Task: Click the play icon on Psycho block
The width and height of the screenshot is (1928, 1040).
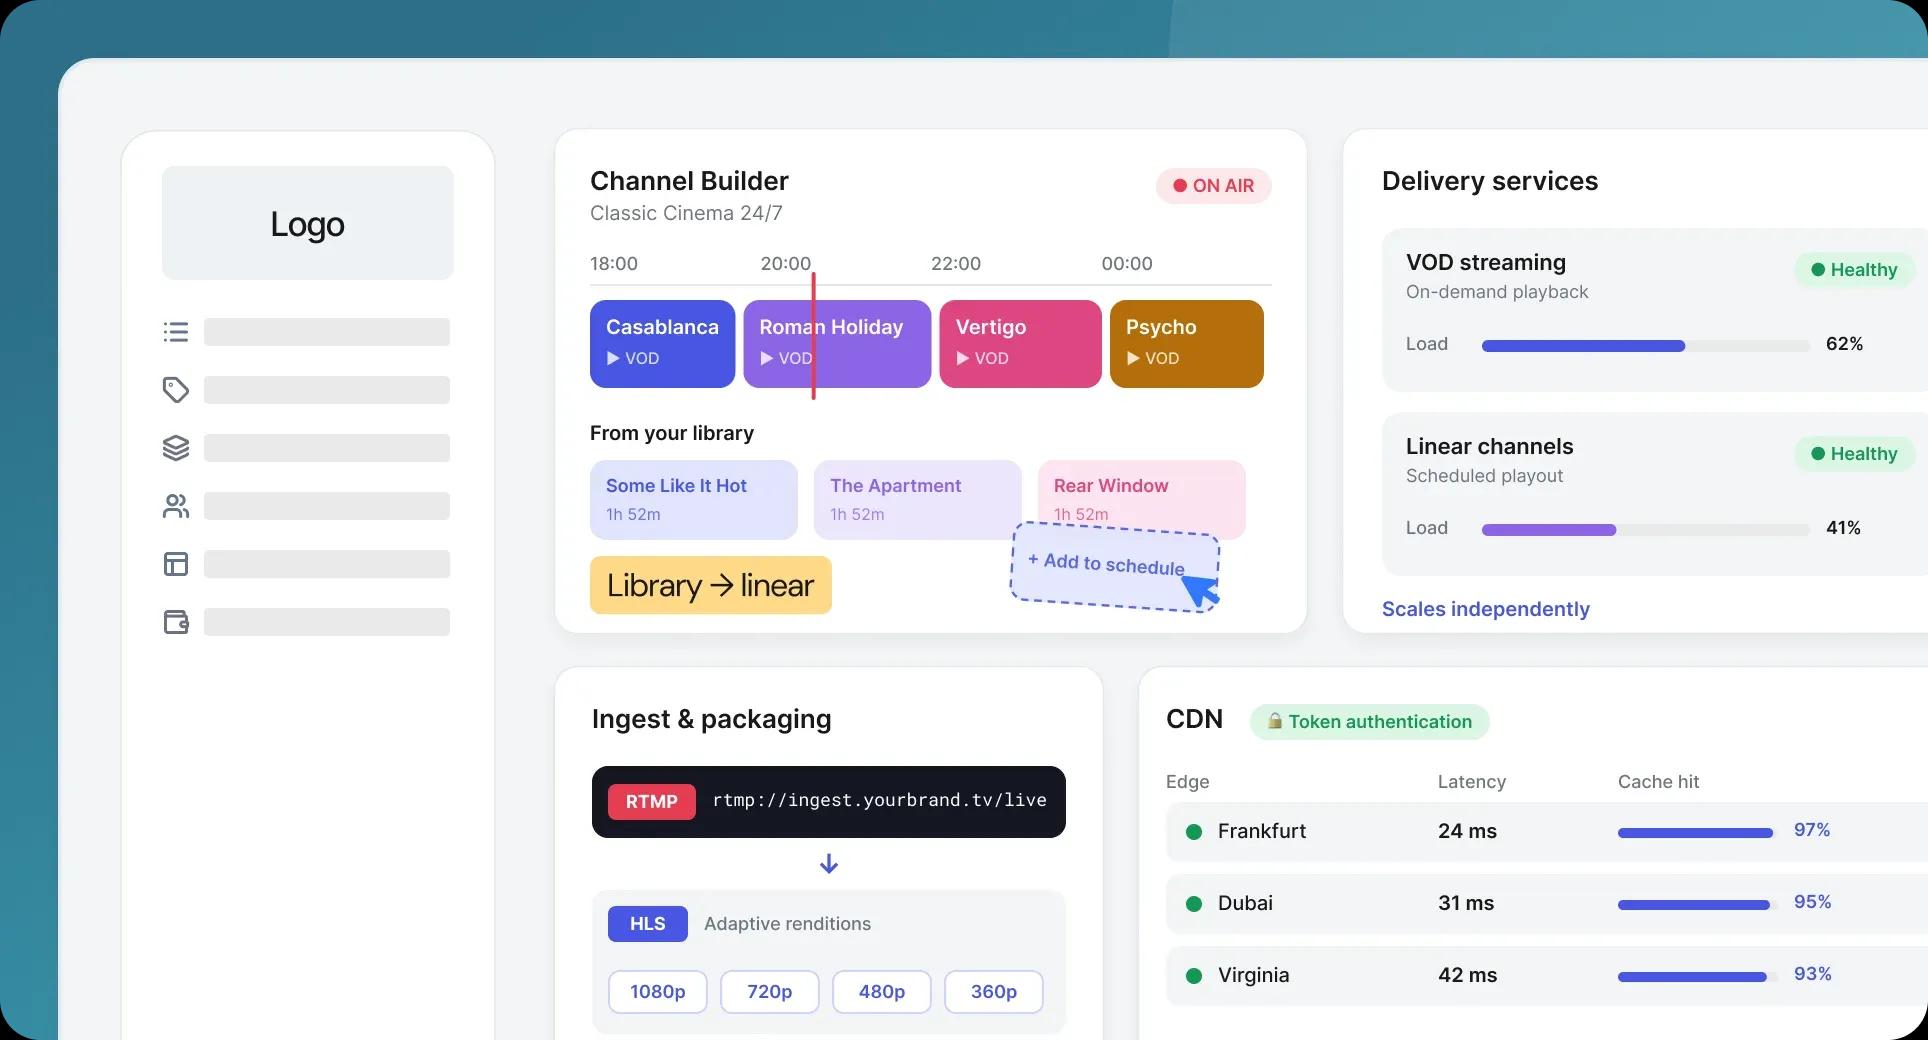Action: [1133, 358]
